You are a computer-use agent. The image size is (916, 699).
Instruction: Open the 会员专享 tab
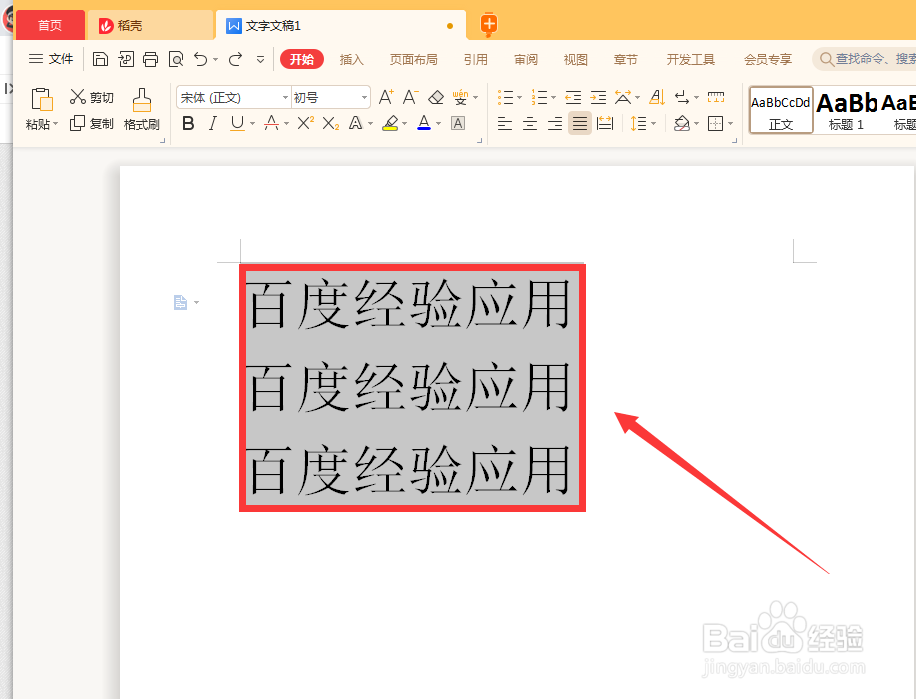(x=768, y=60)
